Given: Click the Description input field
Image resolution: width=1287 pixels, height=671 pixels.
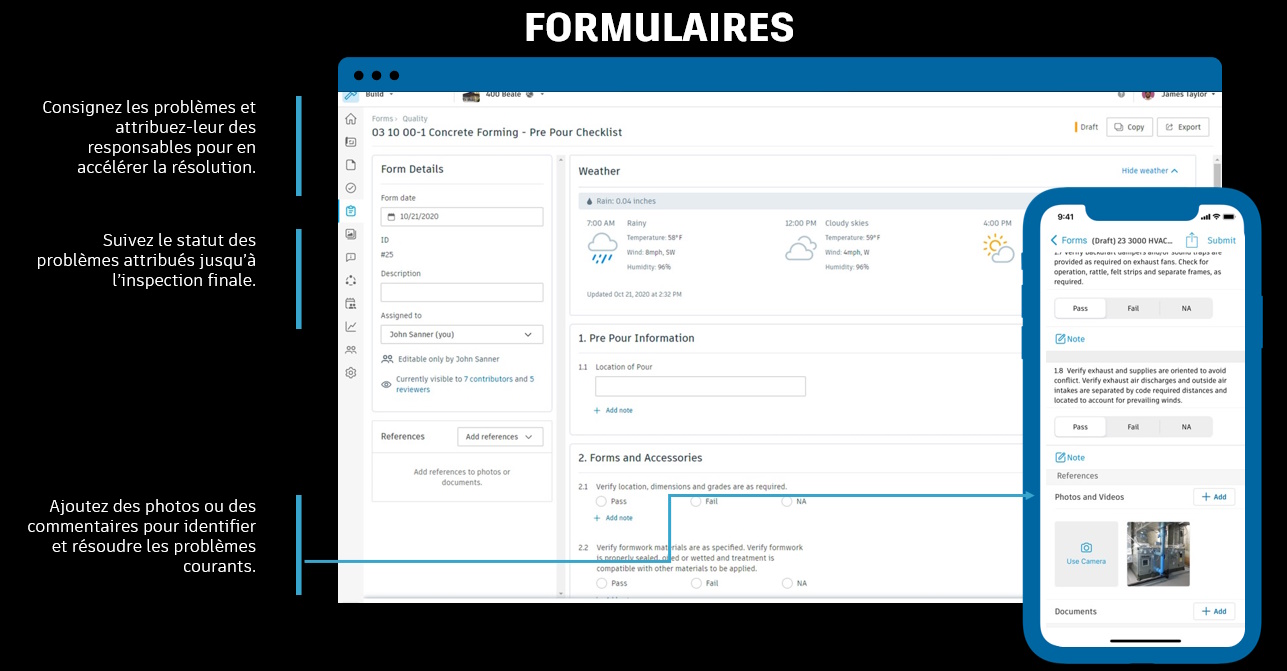Looking at the screenshot, I should point(462,292).
